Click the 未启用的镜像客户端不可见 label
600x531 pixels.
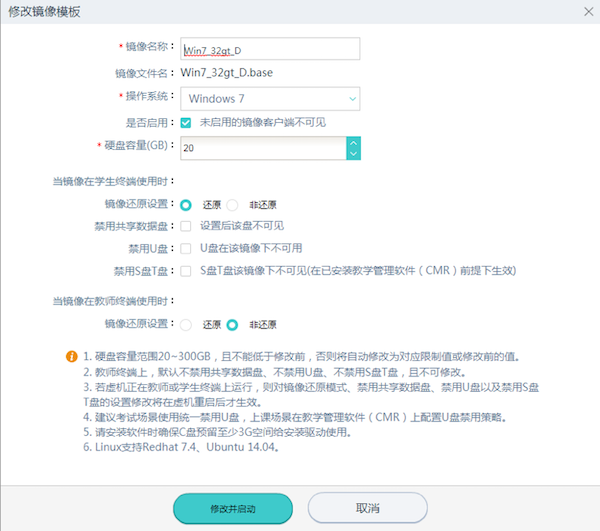click(x=262, y=123)
